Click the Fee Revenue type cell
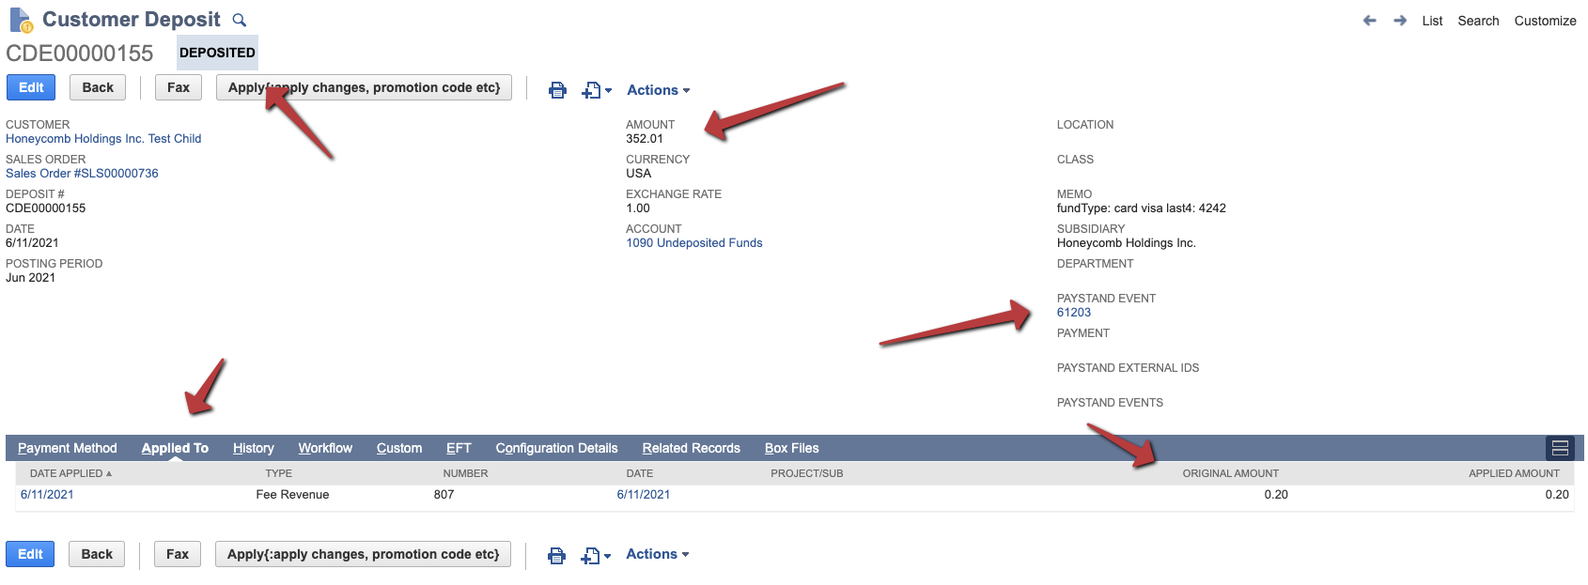Viewport: 1588px width, 585px height. 292,494
